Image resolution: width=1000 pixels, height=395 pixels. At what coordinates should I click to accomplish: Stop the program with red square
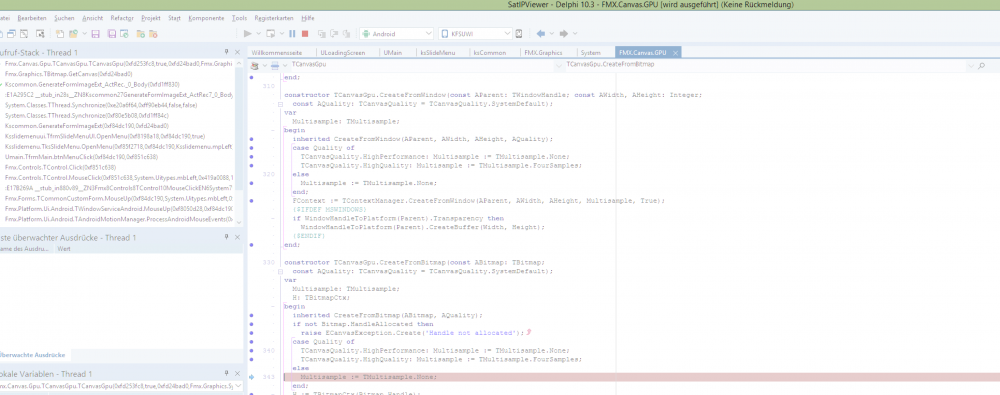[x=305, y=33]
